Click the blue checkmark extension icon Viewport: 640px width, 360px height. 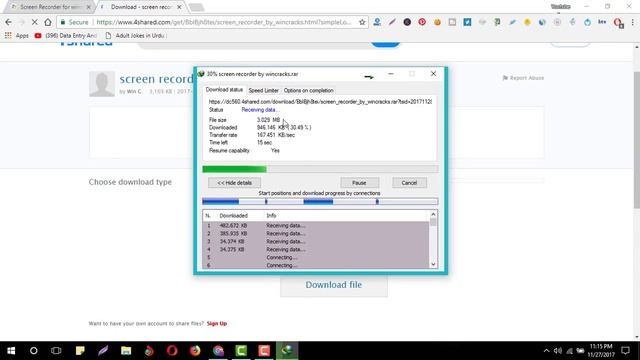467,22
